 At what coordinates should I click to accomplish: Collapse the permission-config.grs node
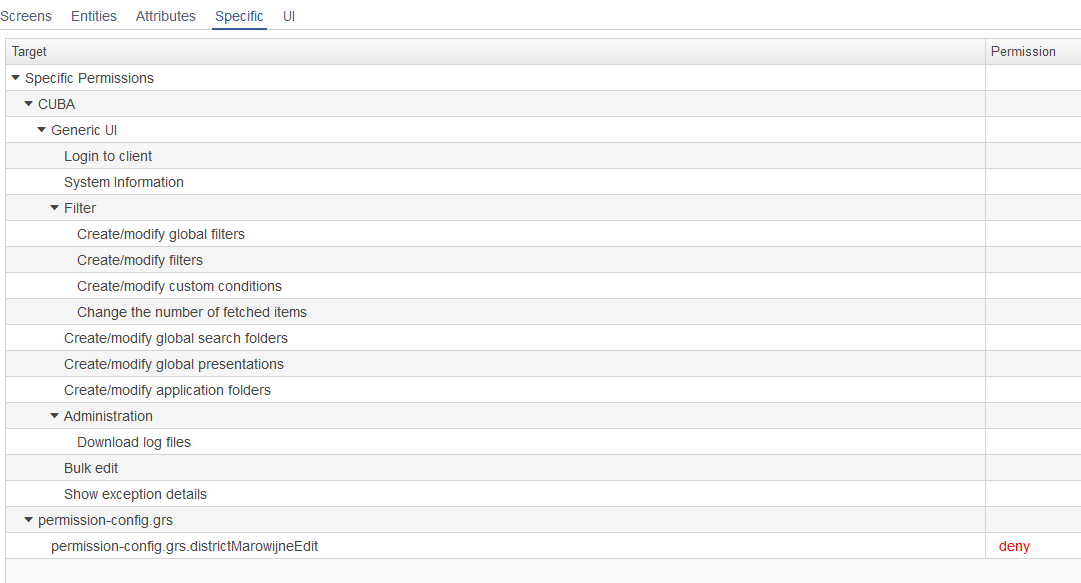click(x=28, y=520)
